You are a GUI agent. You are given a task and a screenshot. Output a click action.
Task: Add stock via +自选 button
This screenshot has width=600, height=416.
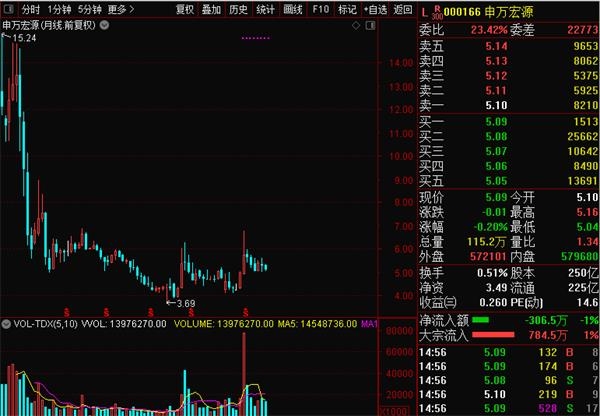coord(375,9)
